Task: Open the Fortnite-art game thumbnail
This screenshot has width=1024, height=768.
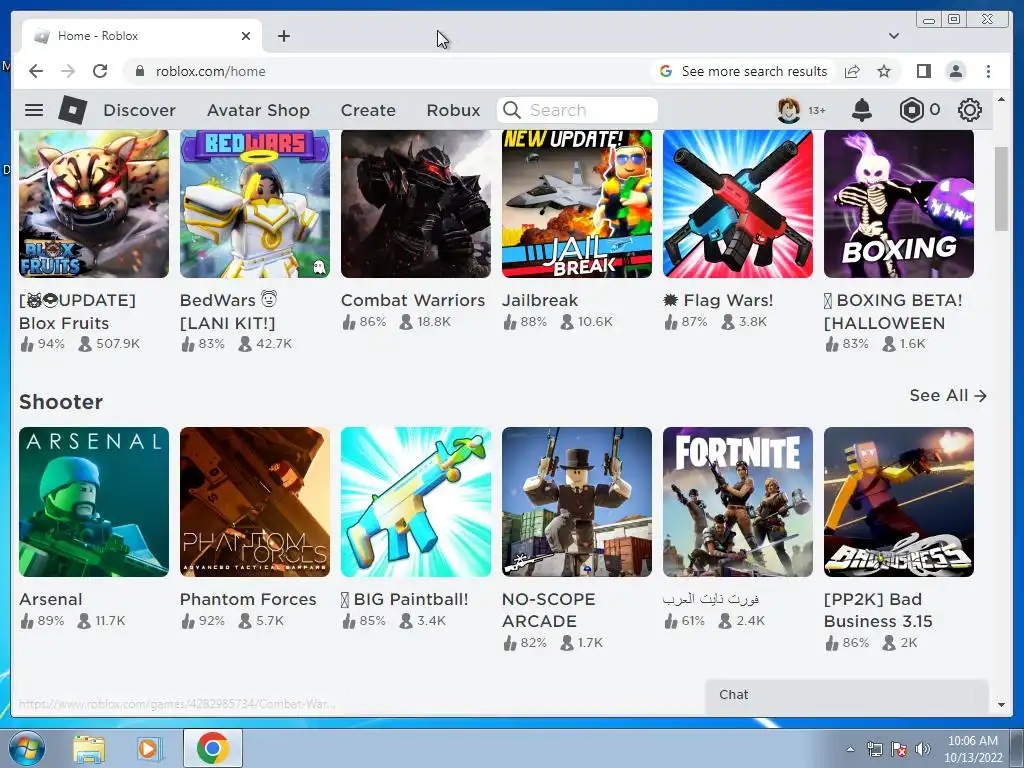Action: click(738, 502)
